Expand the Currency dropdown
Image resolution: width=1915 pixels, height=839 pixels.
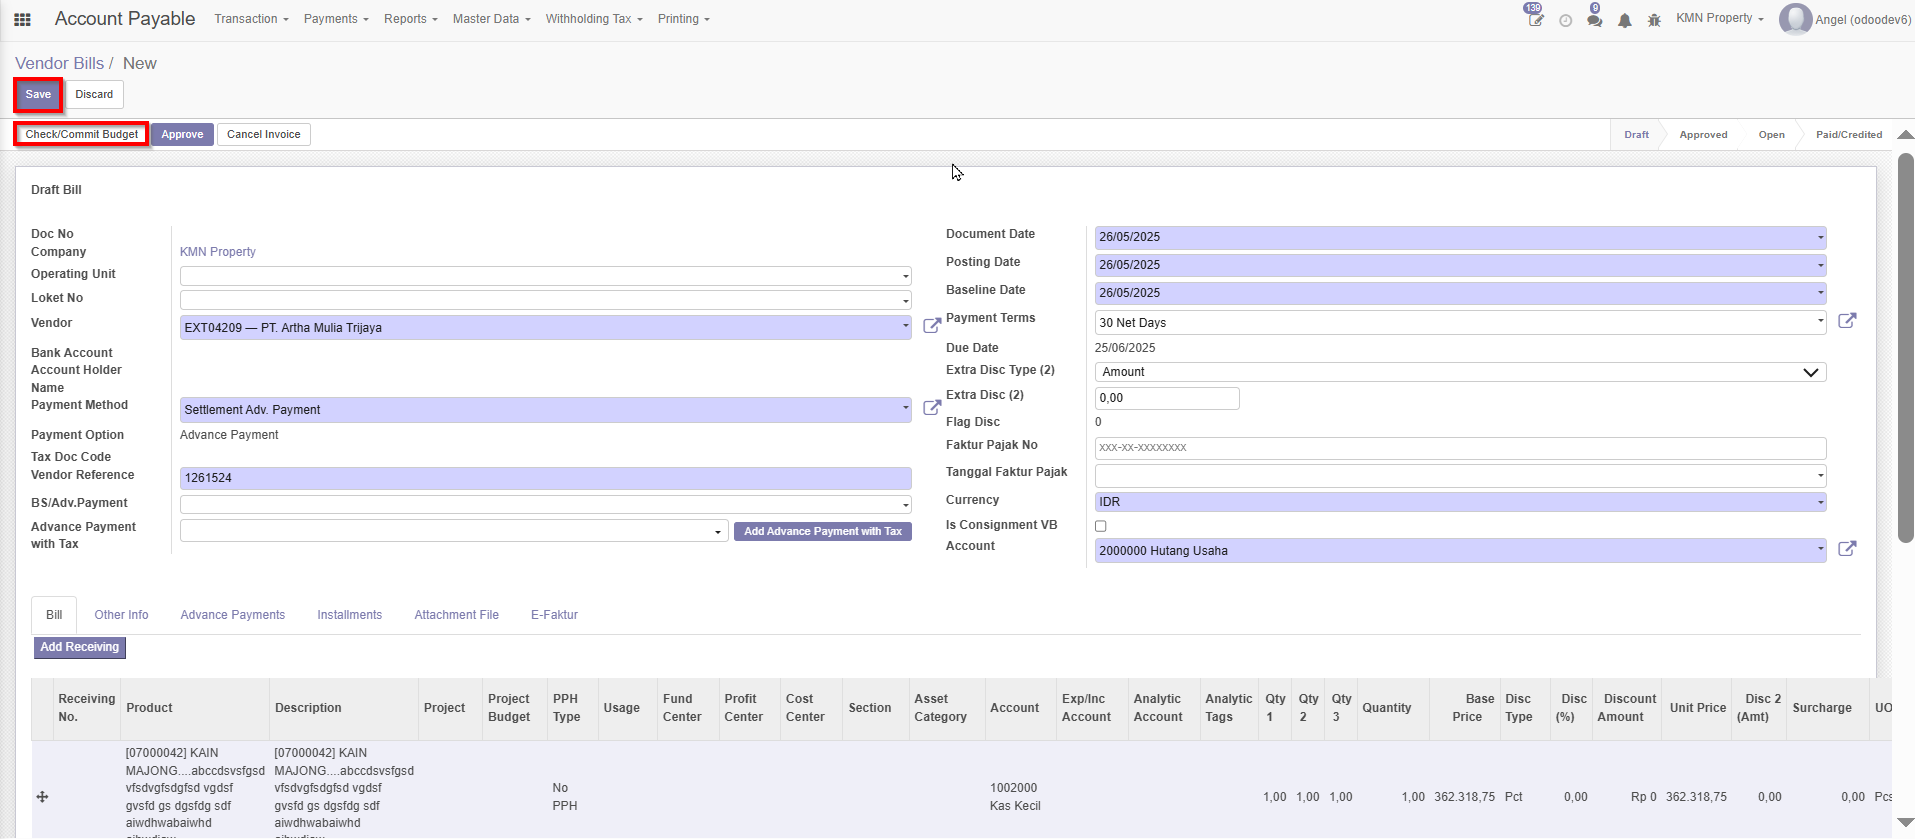[x=1460, y=502]
